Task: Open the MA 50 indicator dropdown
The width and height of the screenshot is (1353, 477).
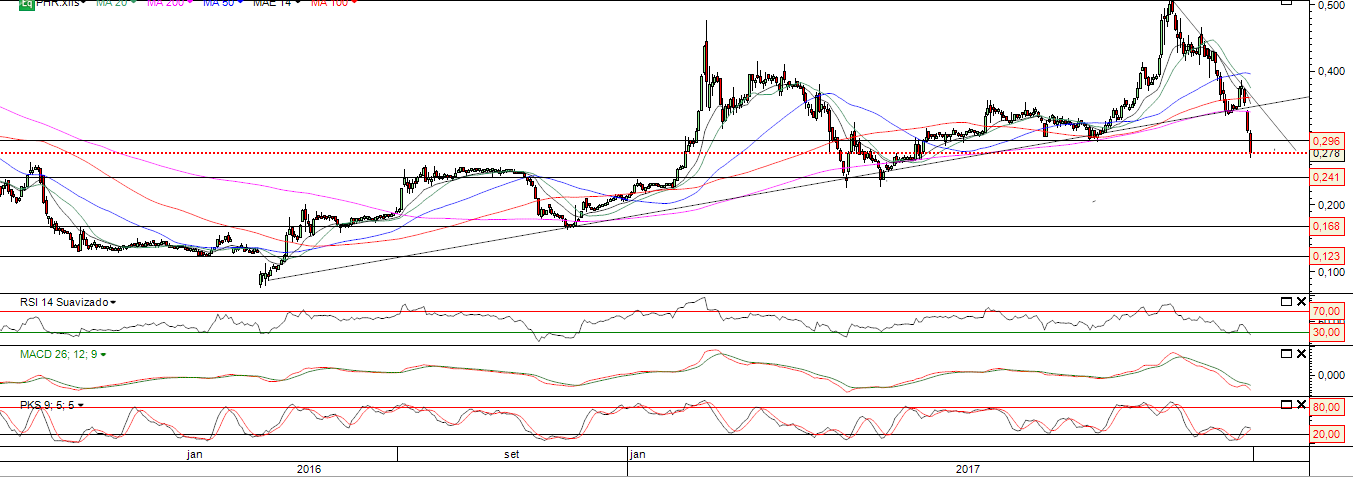Action: coord(242,2)
